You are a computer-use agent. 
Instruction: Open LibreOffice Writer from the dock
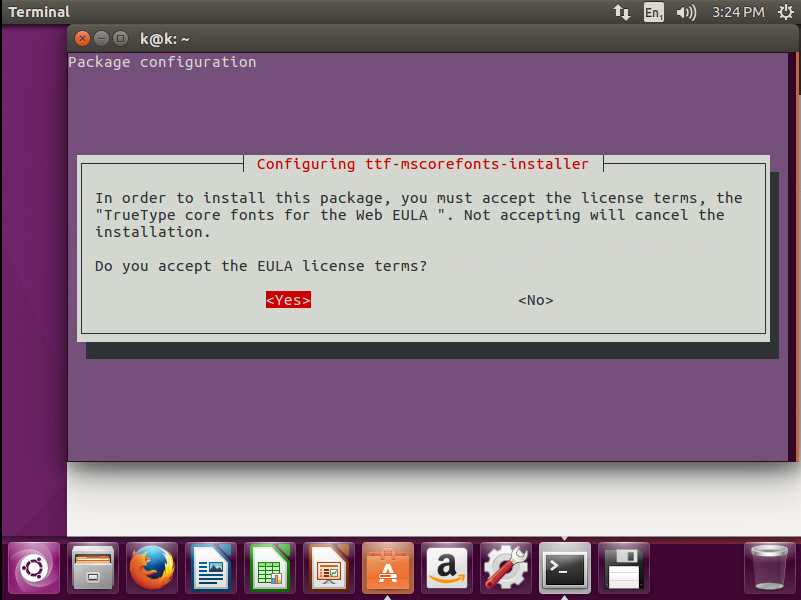[x=211, y=567]
